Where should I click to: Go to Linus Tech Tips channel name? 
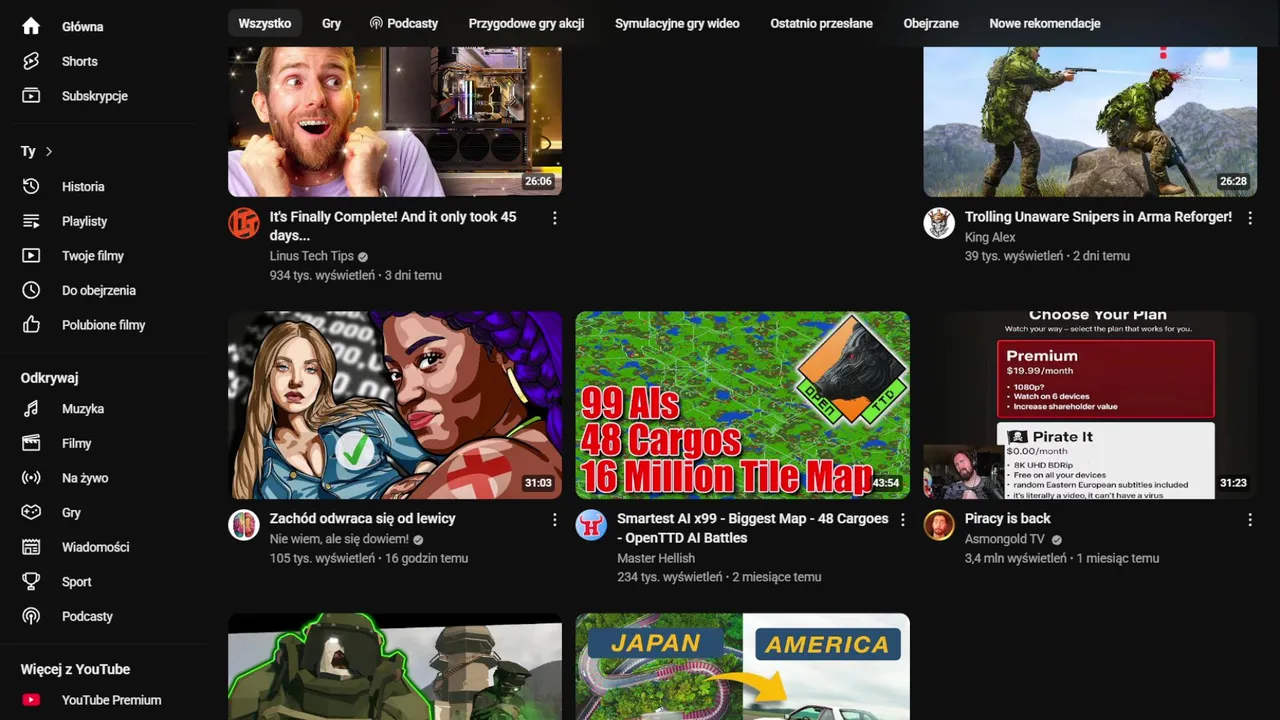coord(312,256)
